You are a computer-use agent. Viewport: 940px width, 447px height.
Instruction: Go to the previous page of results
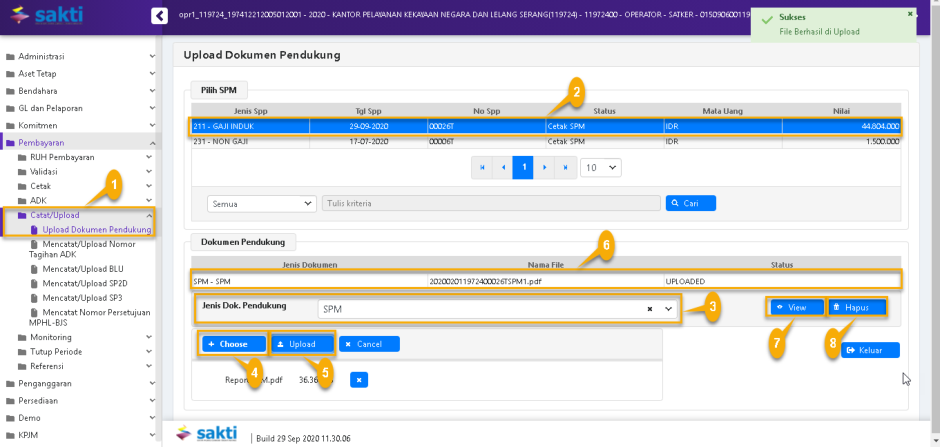tap(503, 168)
